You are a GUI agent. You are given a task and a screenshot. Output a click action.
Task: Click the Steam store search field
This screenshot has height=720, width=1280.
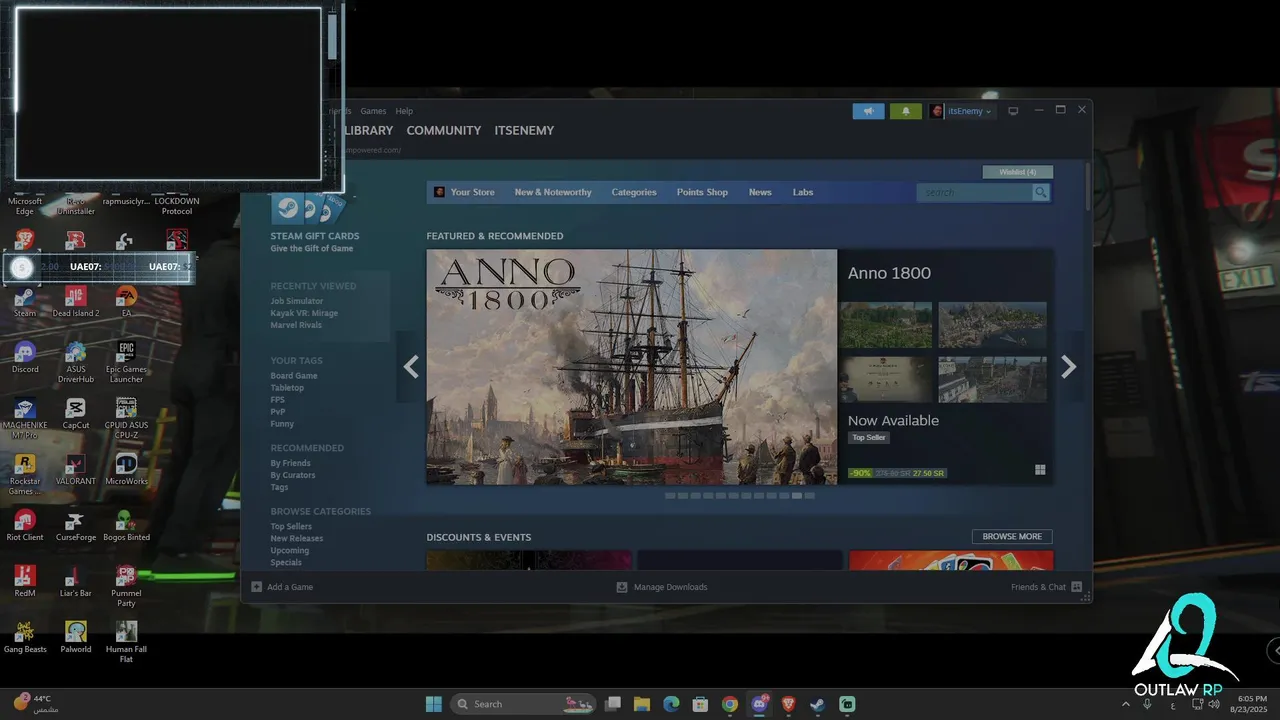(x=974, y=192)
